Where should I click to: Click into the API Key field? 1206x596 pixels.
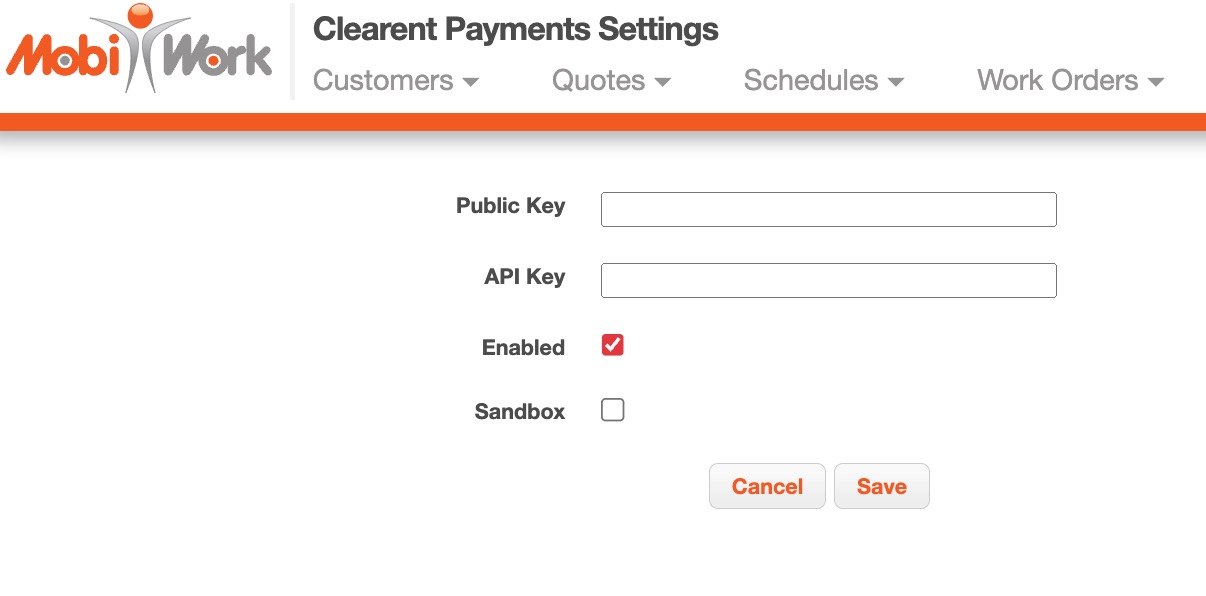(828, 281)
